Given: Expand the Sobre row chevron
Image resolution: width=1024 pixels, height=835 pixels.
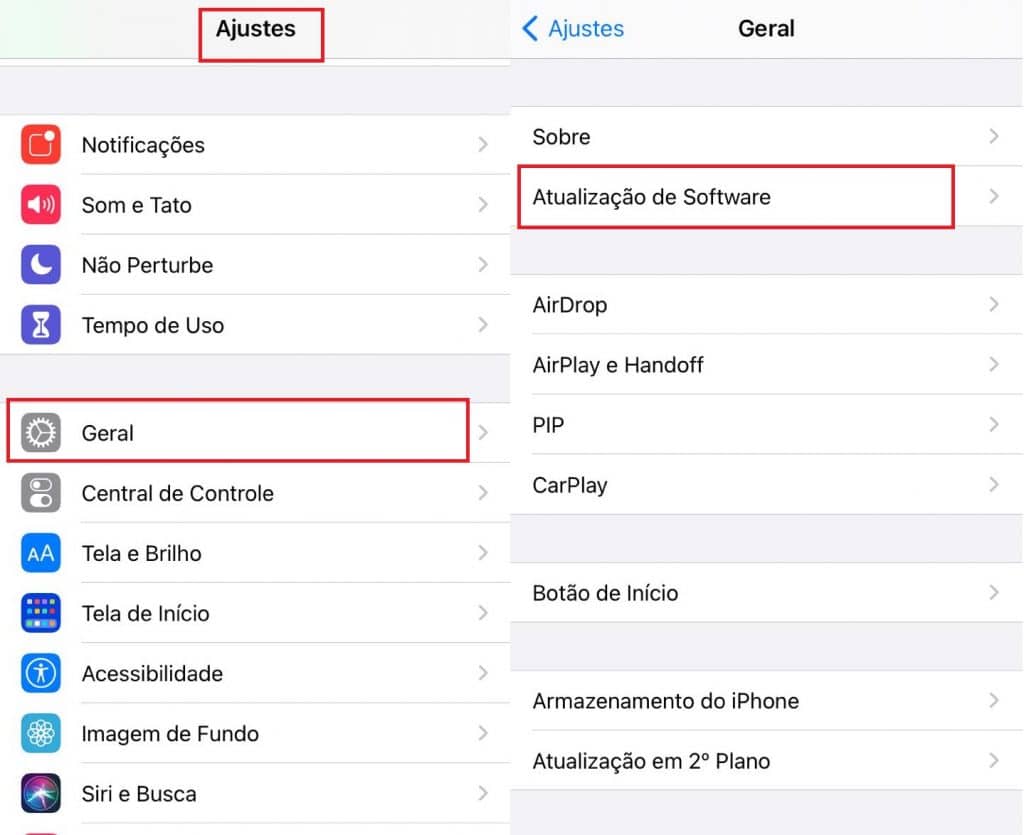Looking at the screenshot, I should (x=993, y=137).
